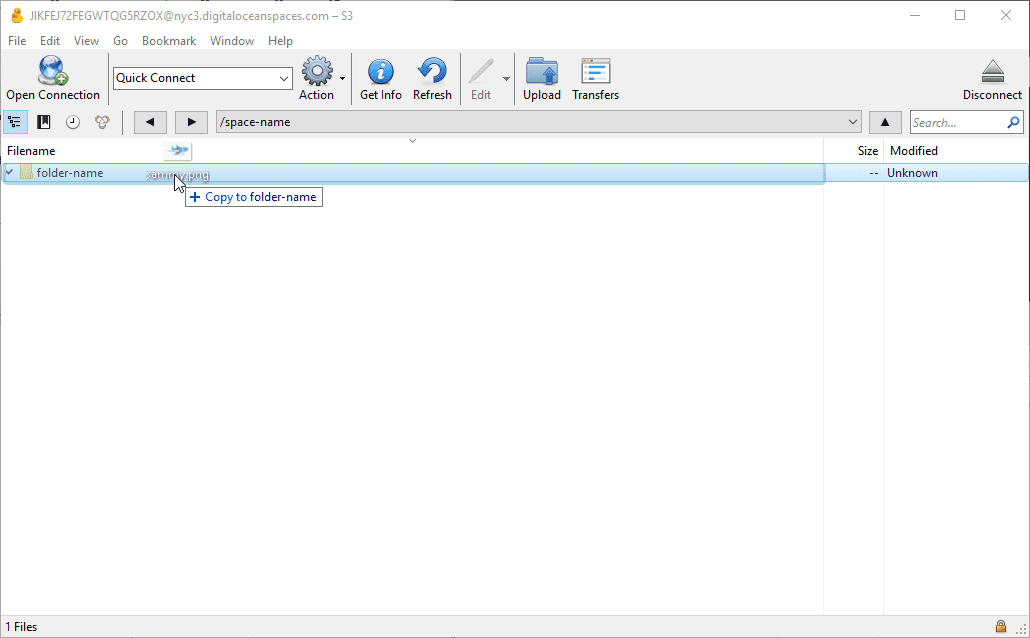Screen dimensions: 1030x638
Task: Open the Action gear menu
Action: [x=317, y=71]
